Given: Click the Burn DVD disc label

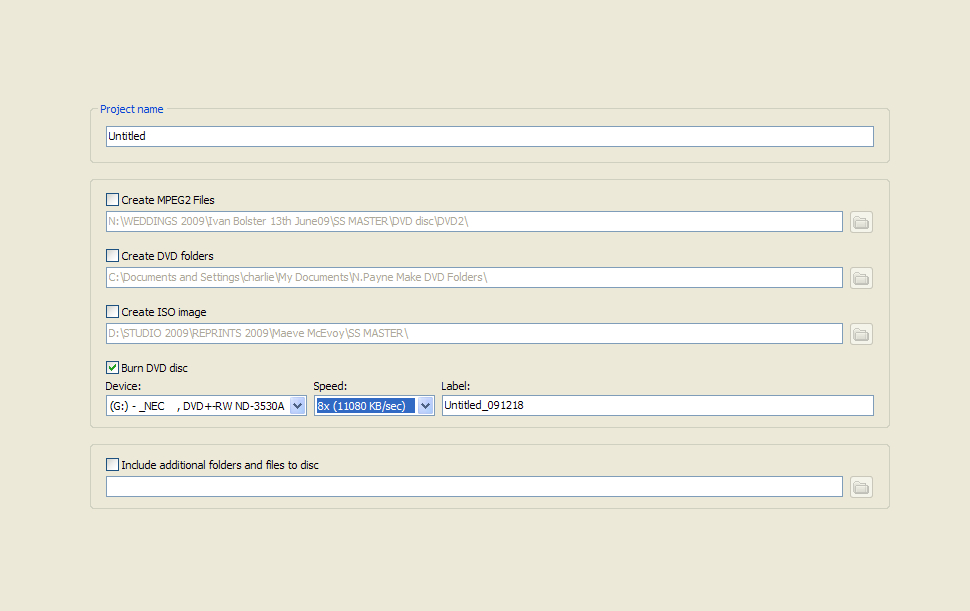Looking at the screenshot, I should coord(154,368).
